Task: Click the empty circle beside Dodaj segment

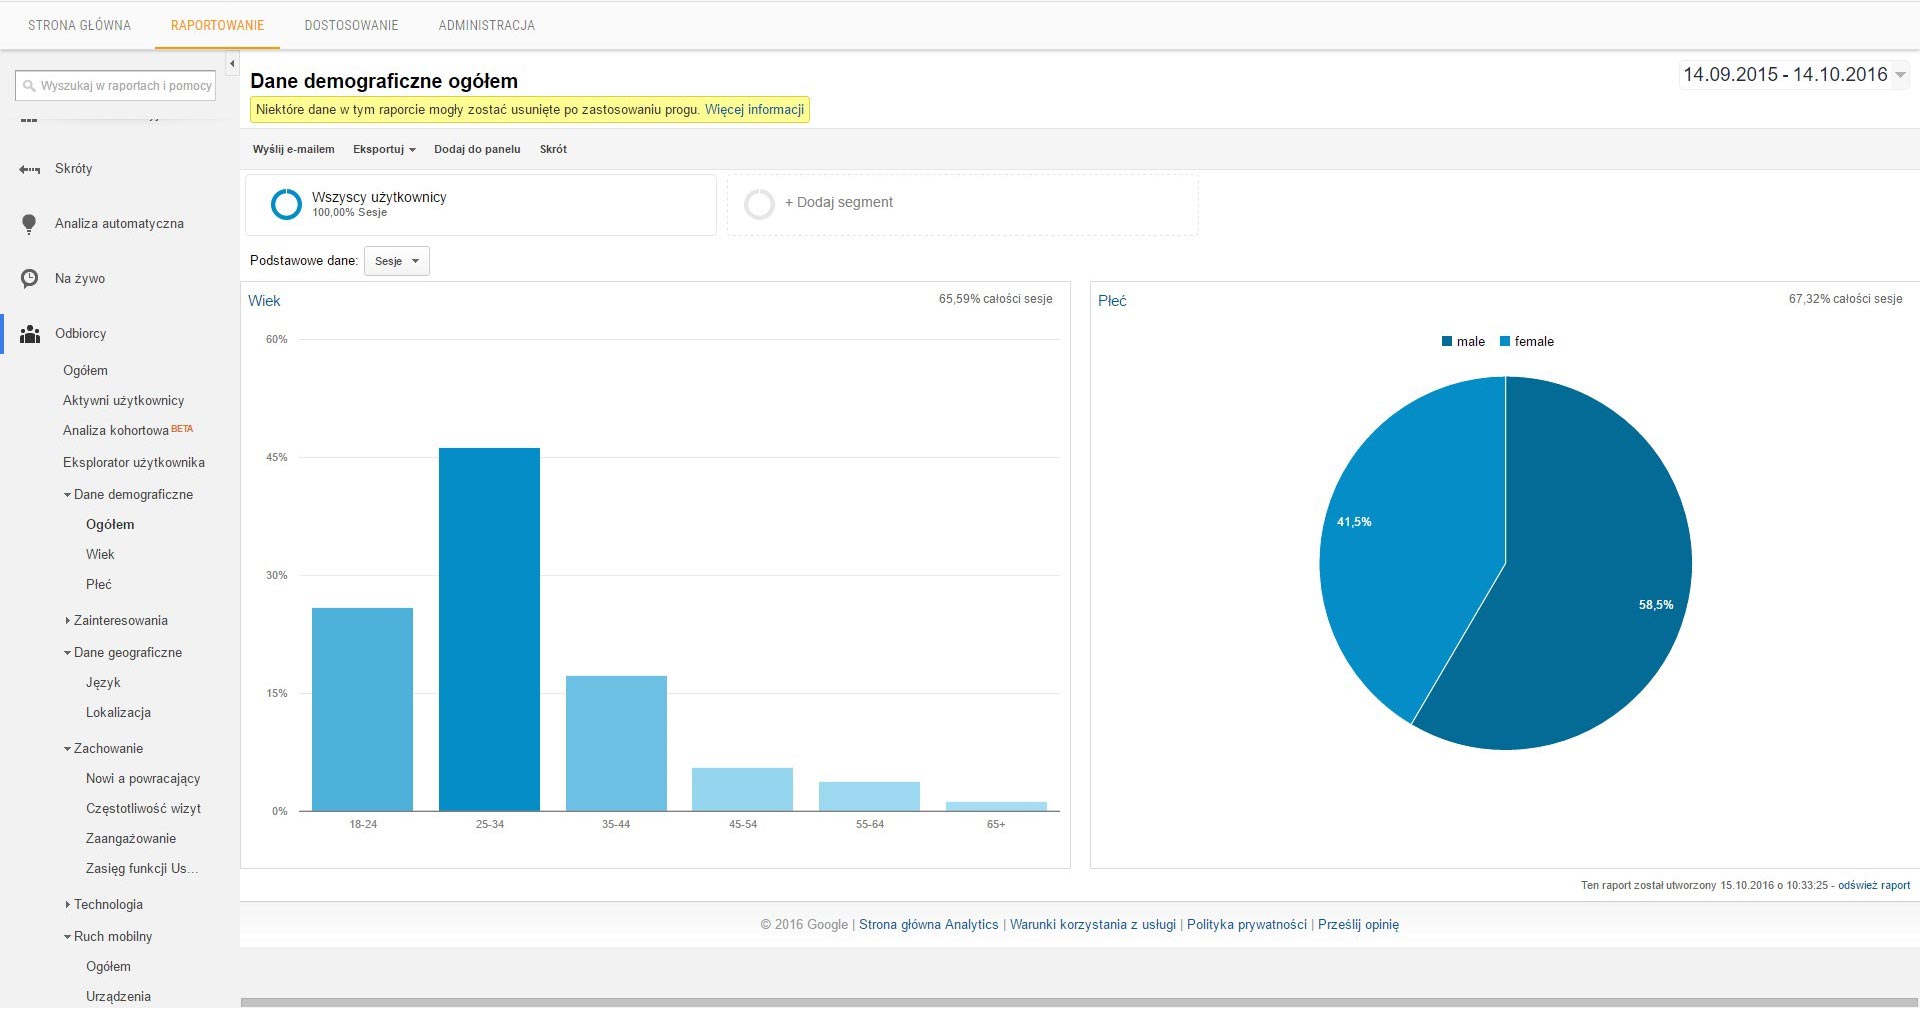Action: (x=759, y=204)
